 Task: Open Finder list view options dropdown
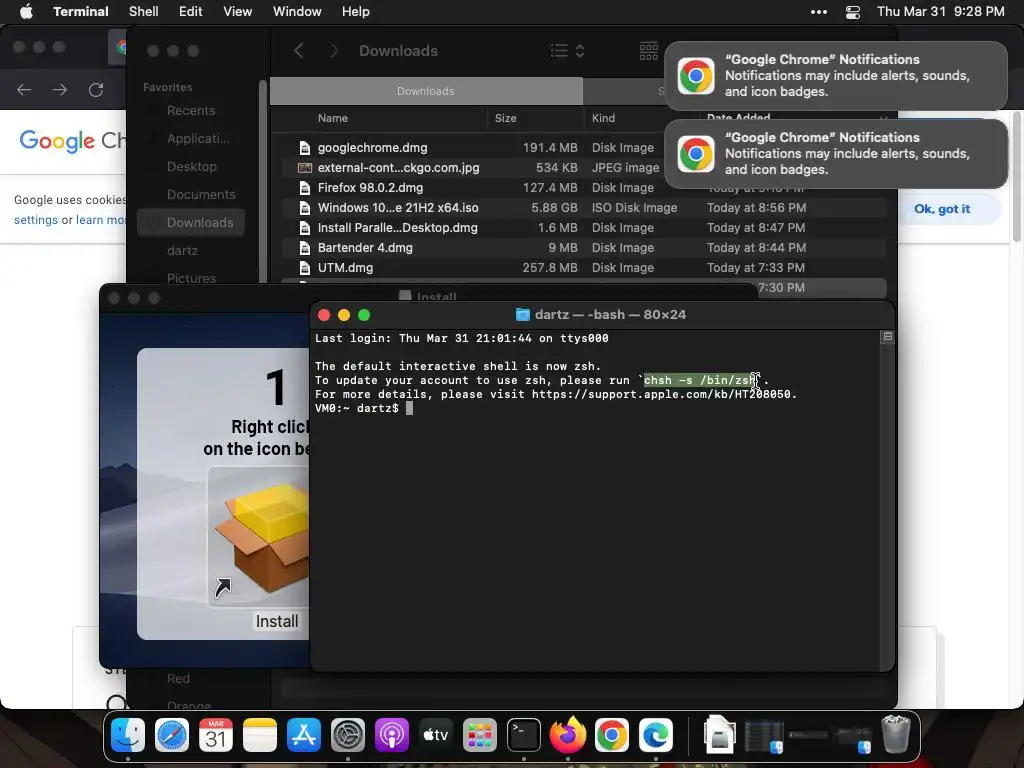click(567, 51)
